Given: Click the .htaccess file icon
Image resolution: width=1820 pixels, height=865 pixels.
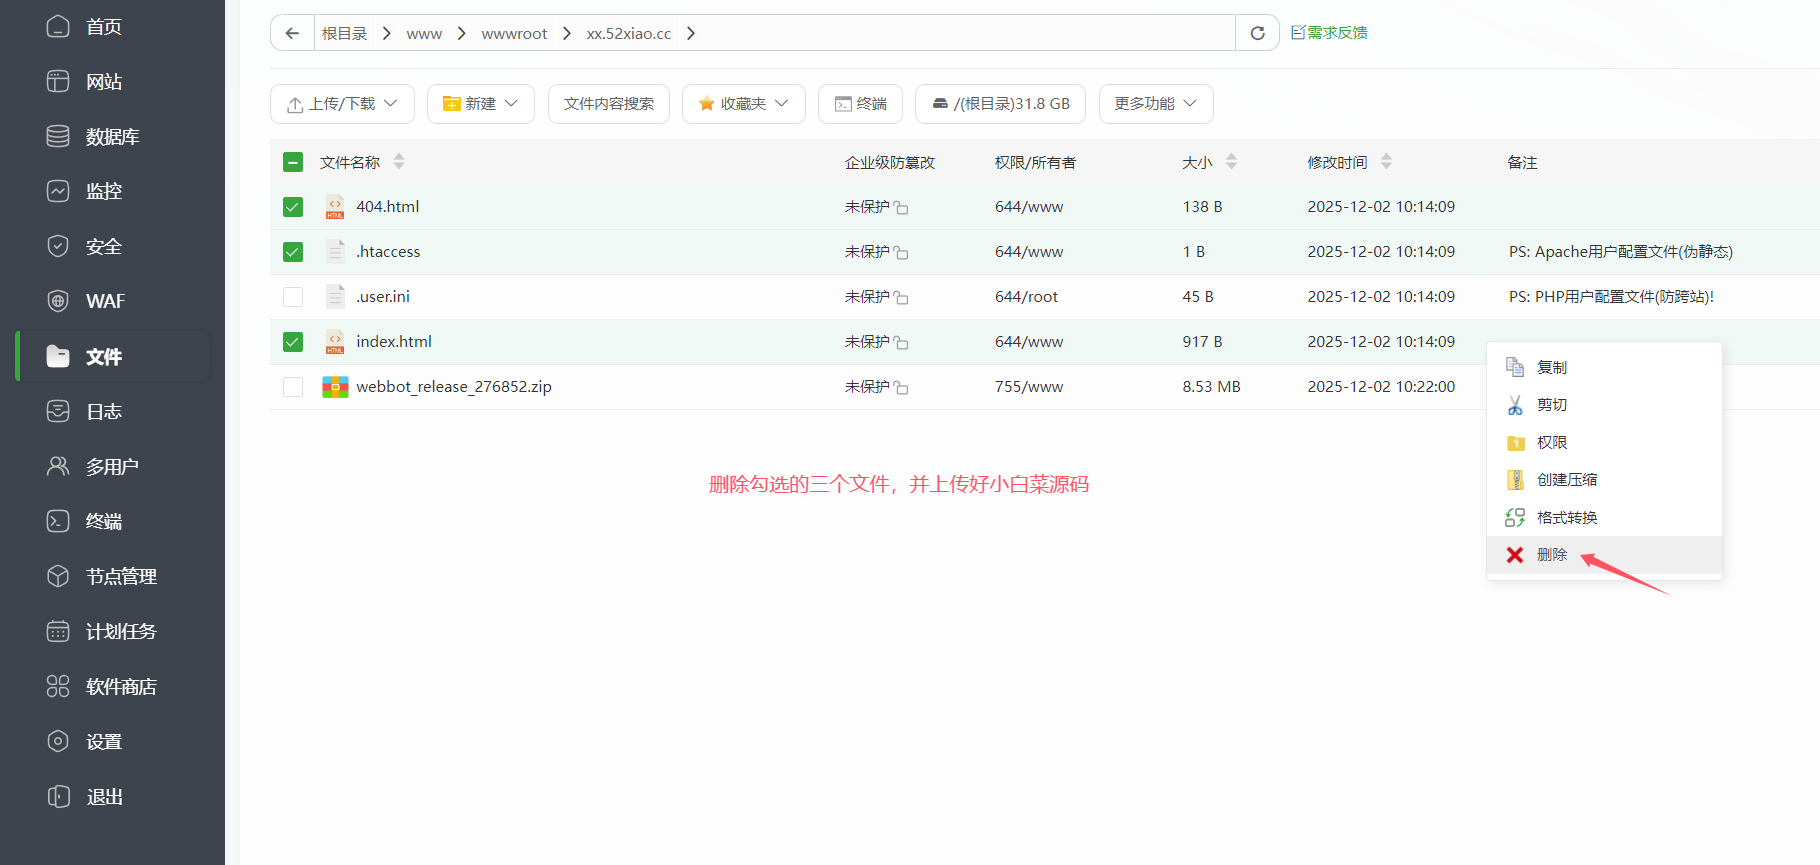Looking at the screenshot, I should pyautogui.click(x=335, y=252).
